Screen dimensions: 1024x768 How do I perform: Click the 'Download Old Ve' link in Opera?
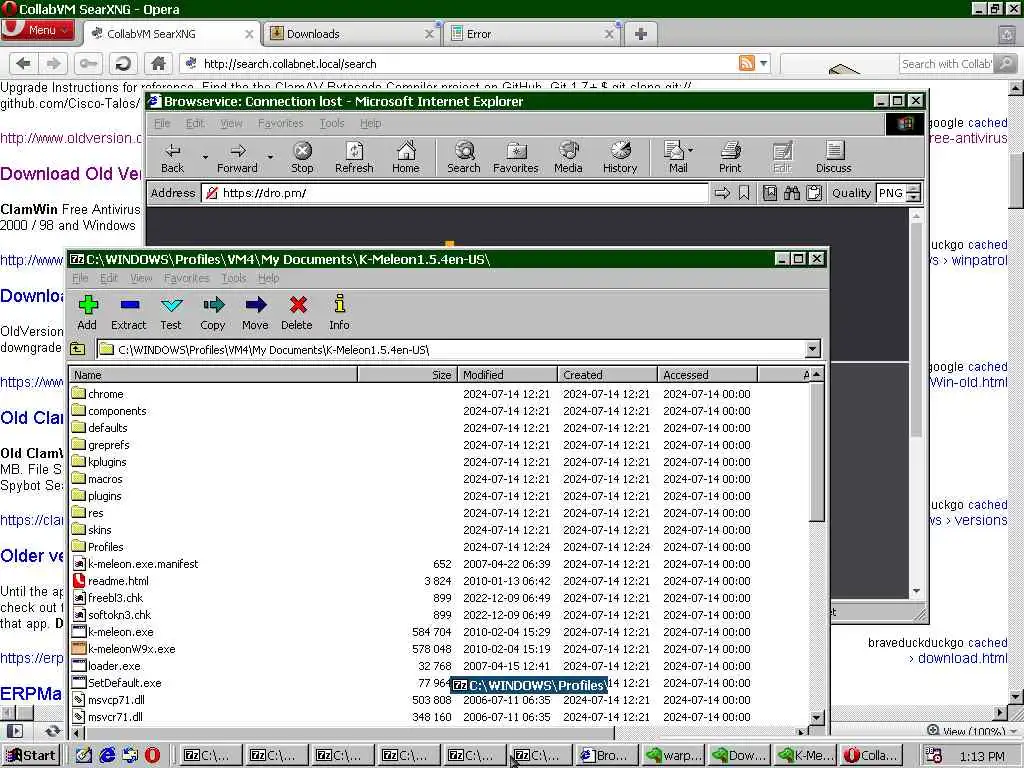tap(71, 174)
